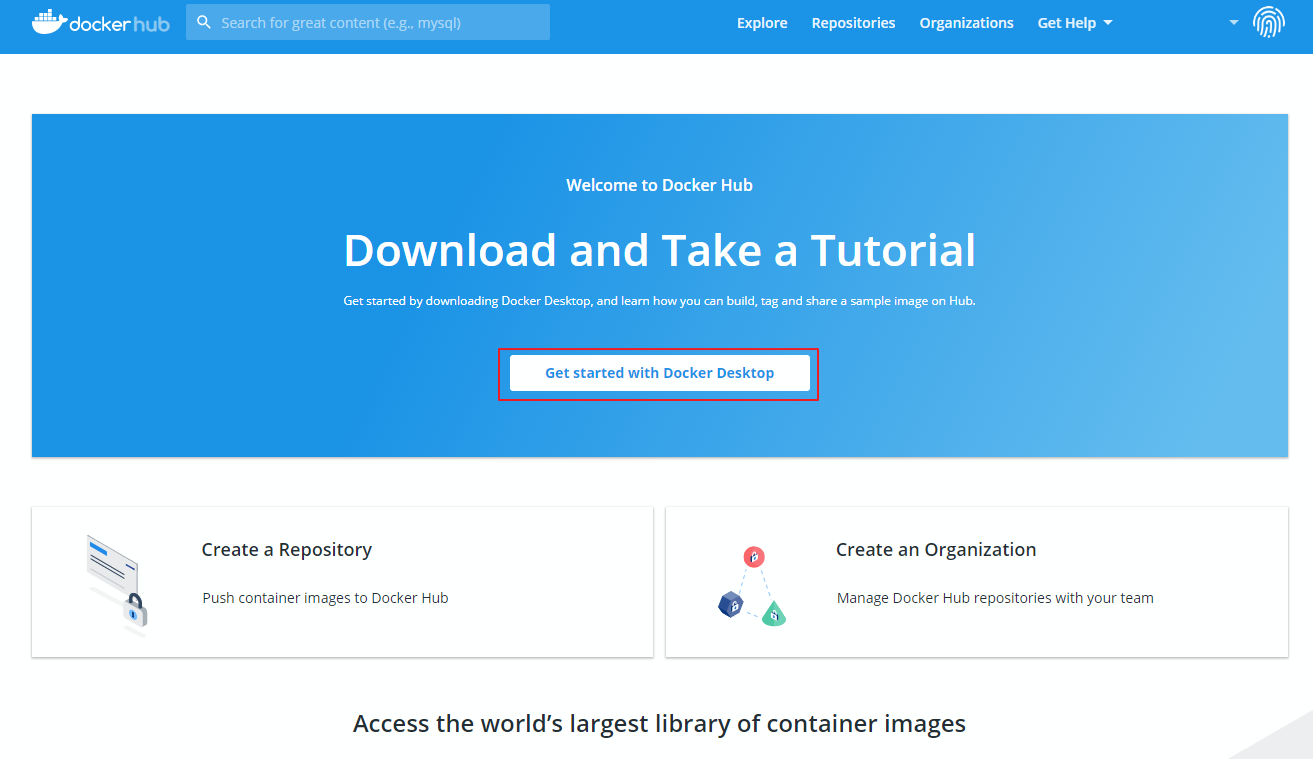Image resolution: width=1313 pixels, height=759 pixels.
Task: Open Repositories in top navigation
Action: tap(853, 23)
